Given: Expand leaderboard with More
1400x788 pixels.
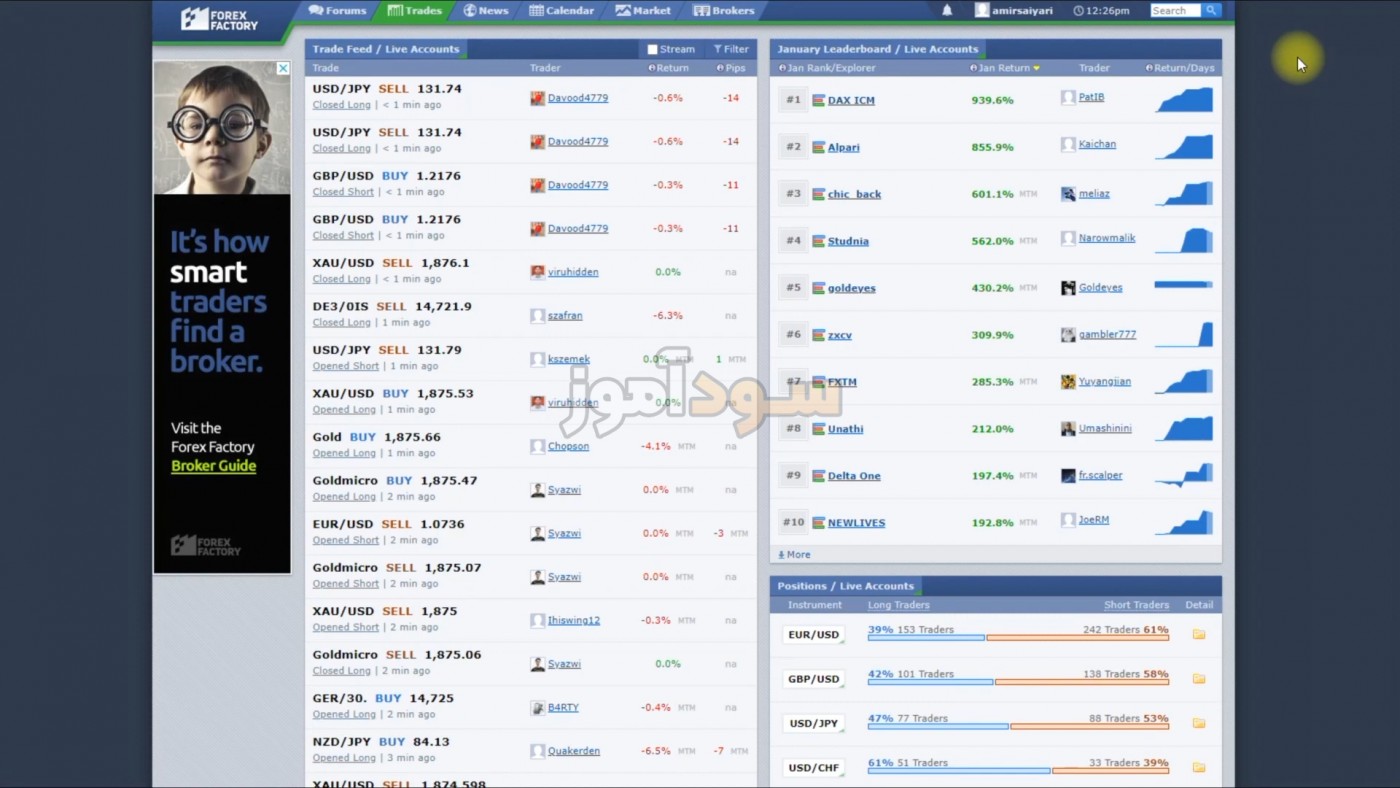Looking at the screenshot, I should [x=794, y=555].
